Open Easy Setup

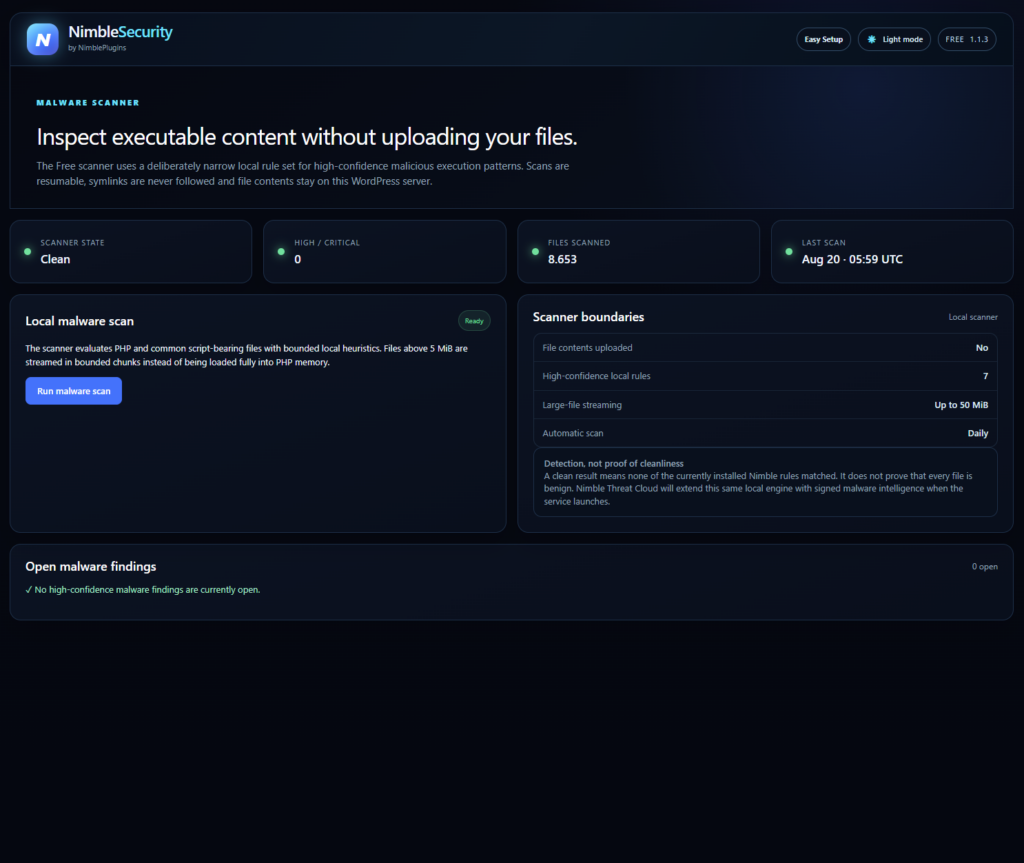tap(824, 39)
